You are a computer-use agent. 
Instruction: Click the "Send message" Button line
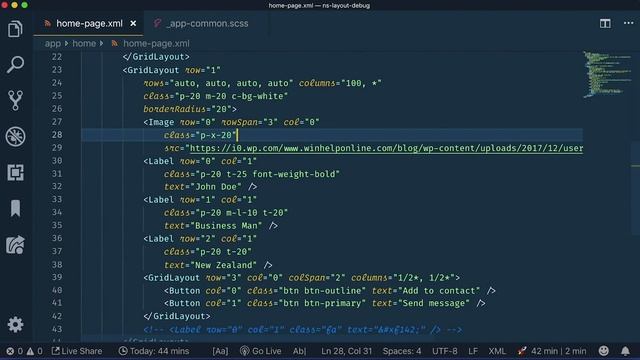pyautogui.click(x=324, y=303)
